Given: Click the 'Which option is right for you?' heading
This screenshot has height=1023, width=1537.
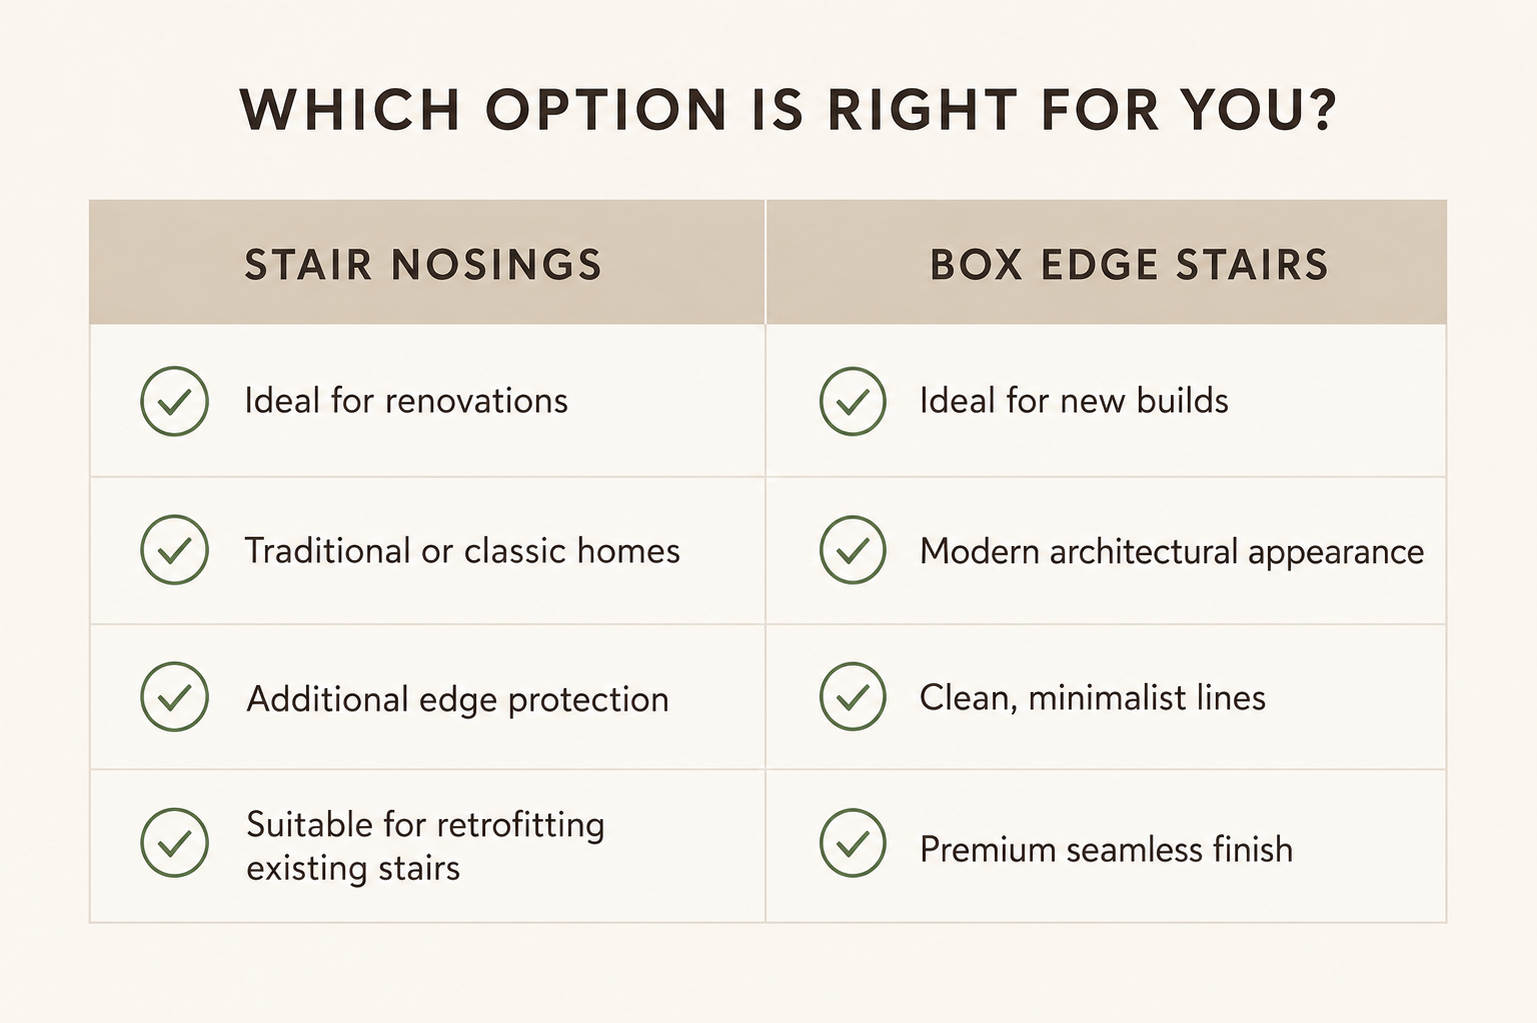Looking at the screenshot, I should coord(788,110).
